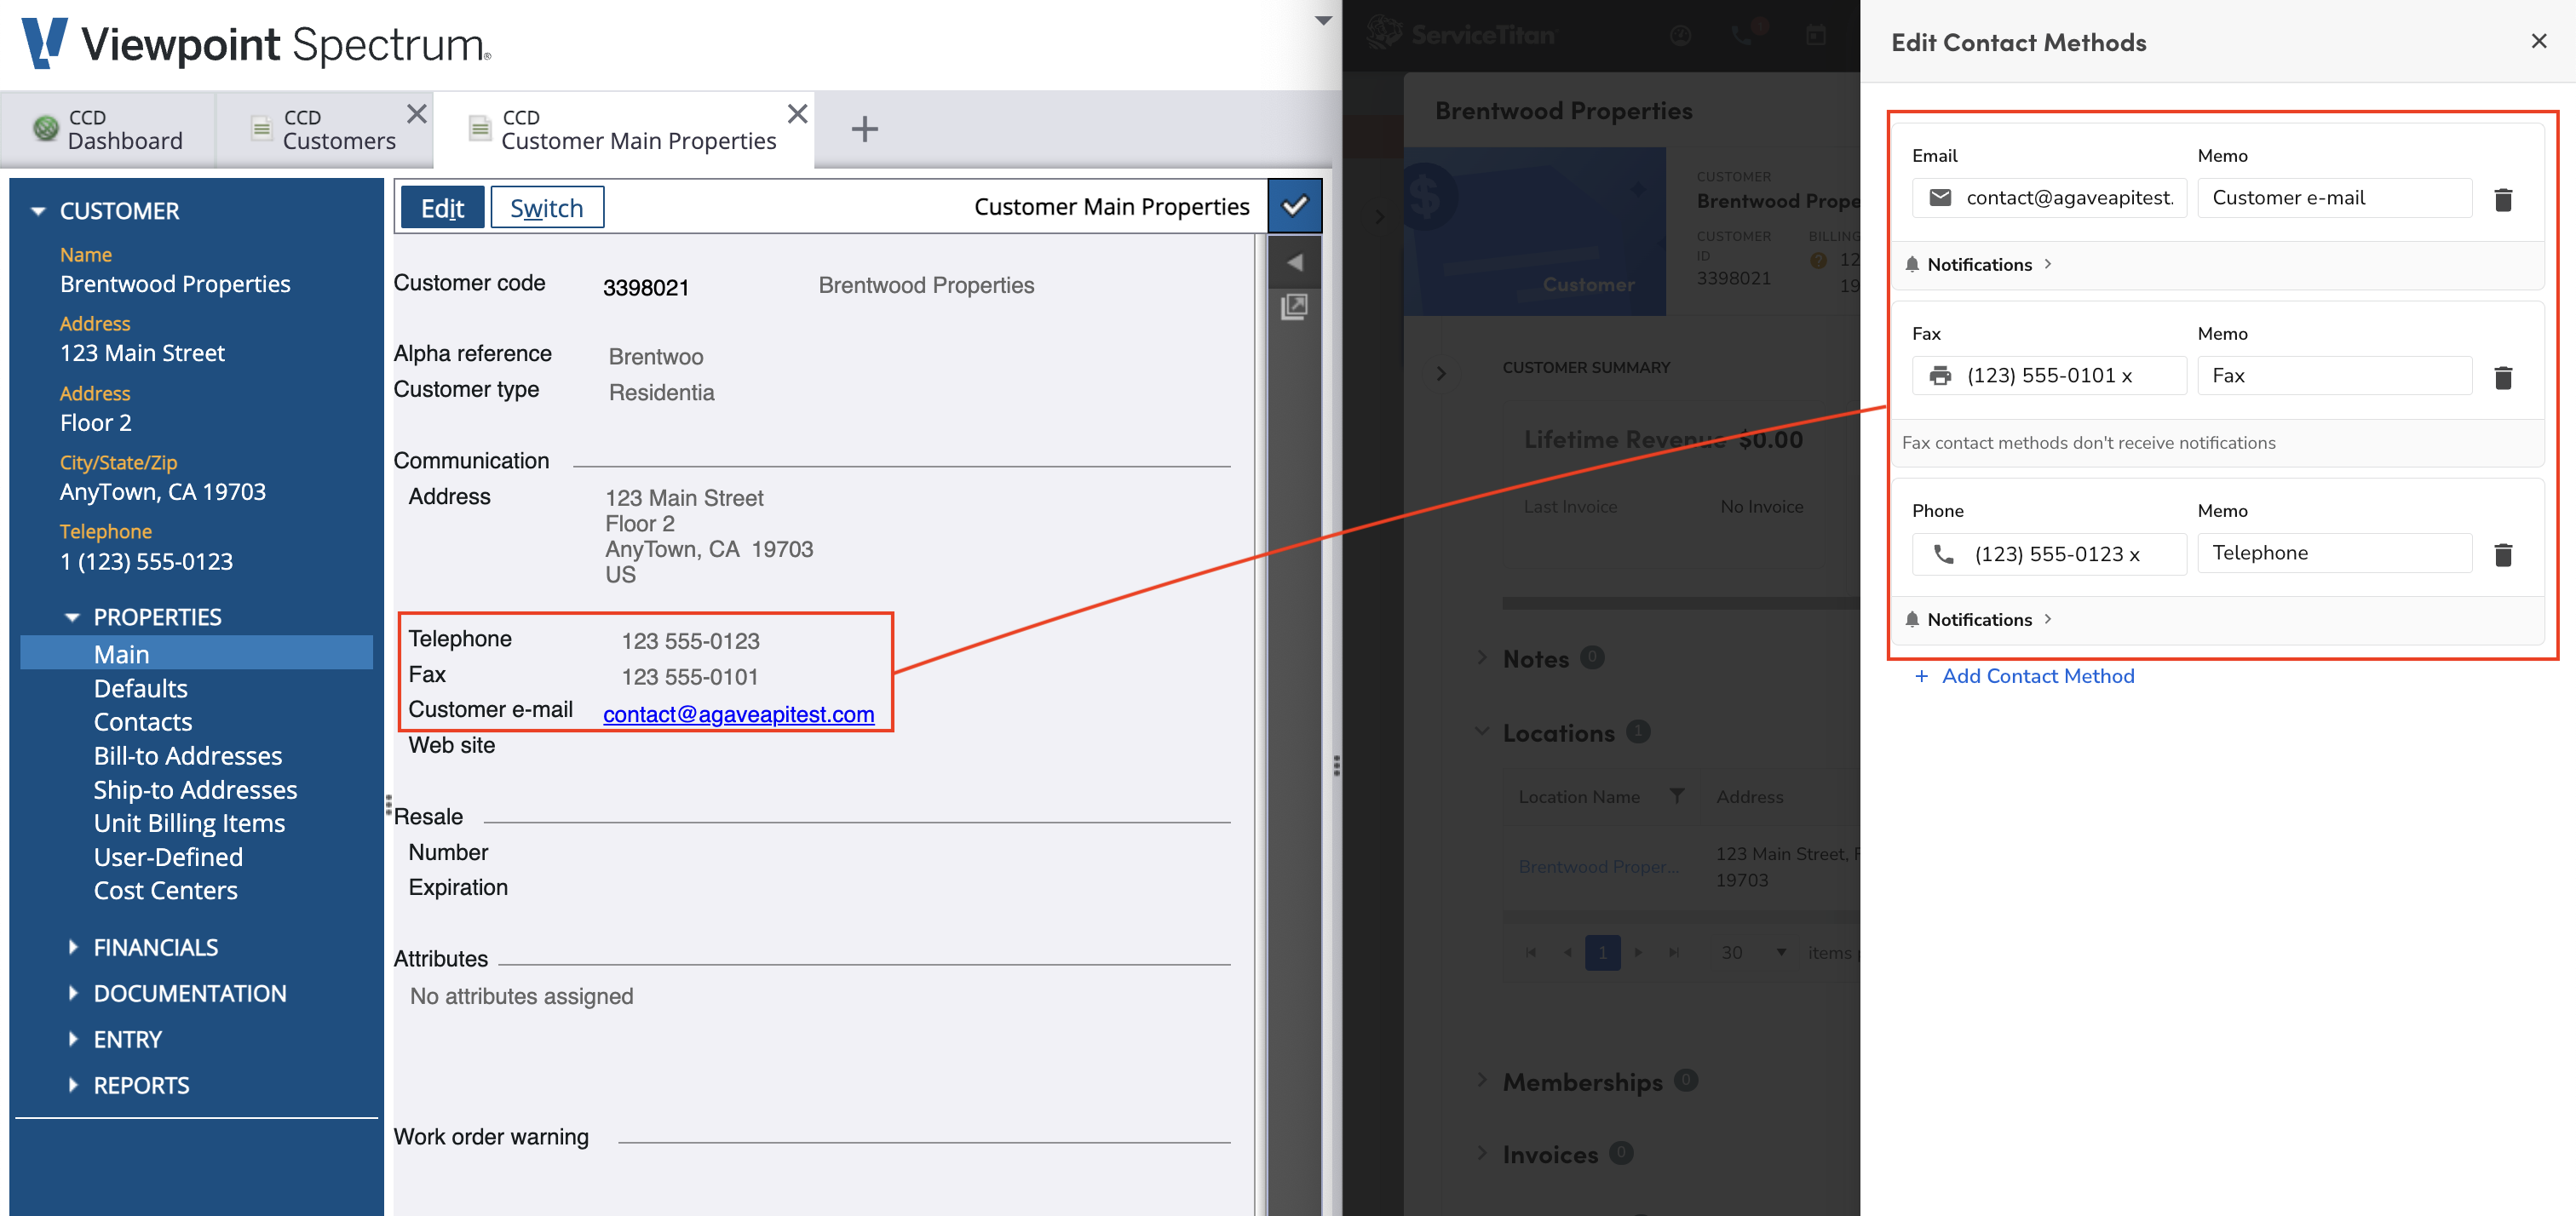Collapse the PROPERTIES tree group
Viewport: 2576px width, 1216px height.
pyautogui.click(x=72, y=617)
